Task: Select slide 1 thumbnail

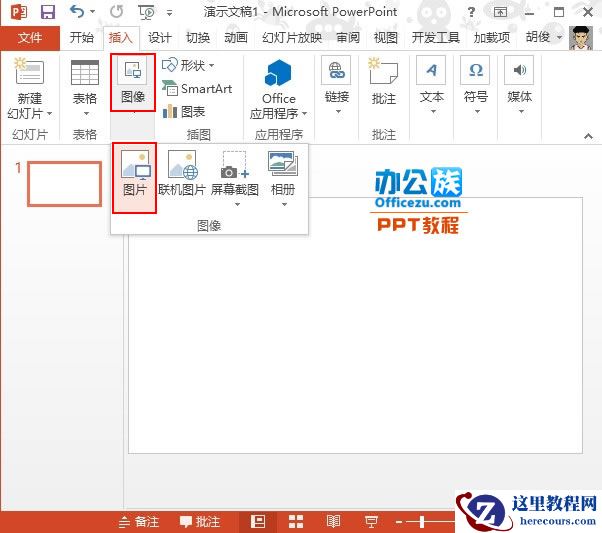Action: pos(64,184)
